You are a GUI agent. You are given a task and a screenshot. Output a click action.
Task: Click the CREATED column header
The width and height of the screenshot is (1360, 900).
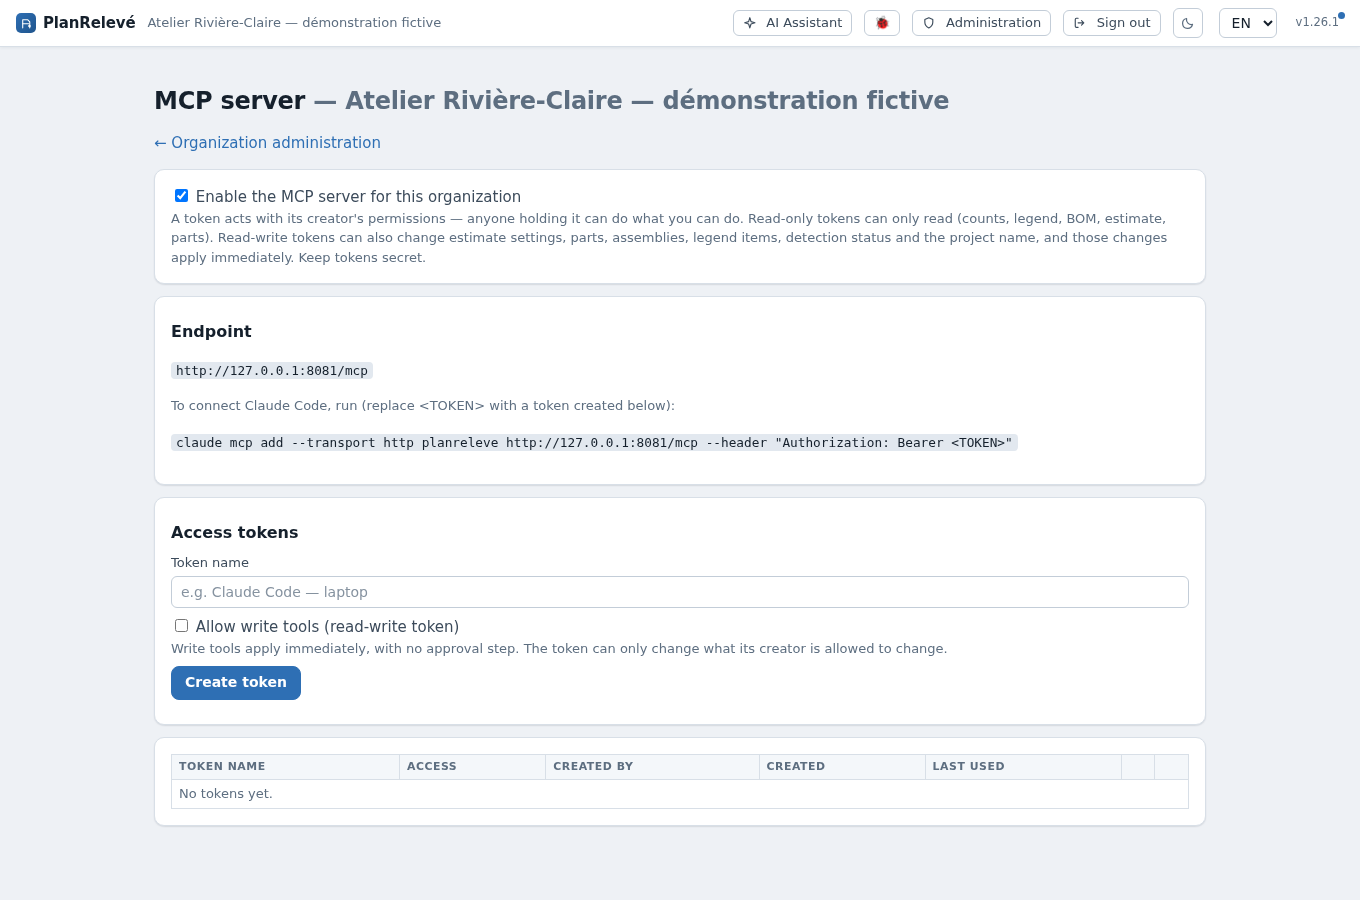pyautogui.click(x=842, y=767)
